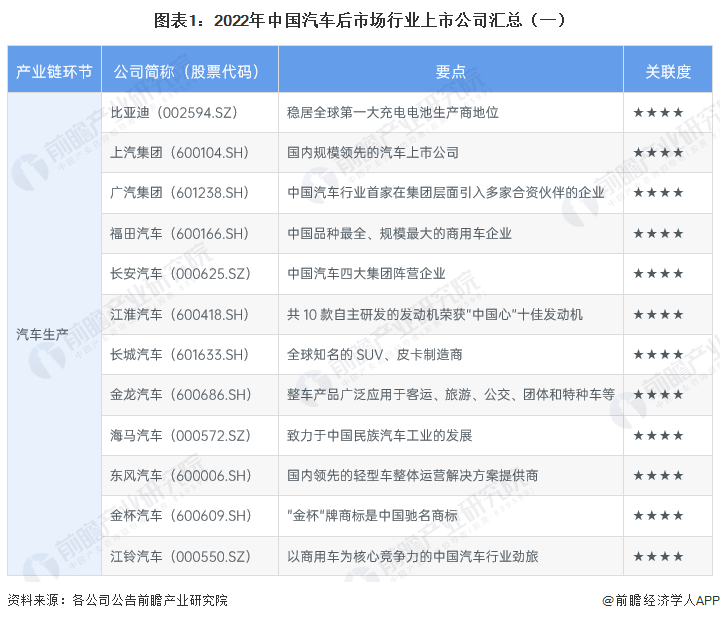Click 中国汽车行业首家在集团层面引入多家合资伙伴的企业
Screen dimensions: 720x621
tap(445, 193)
